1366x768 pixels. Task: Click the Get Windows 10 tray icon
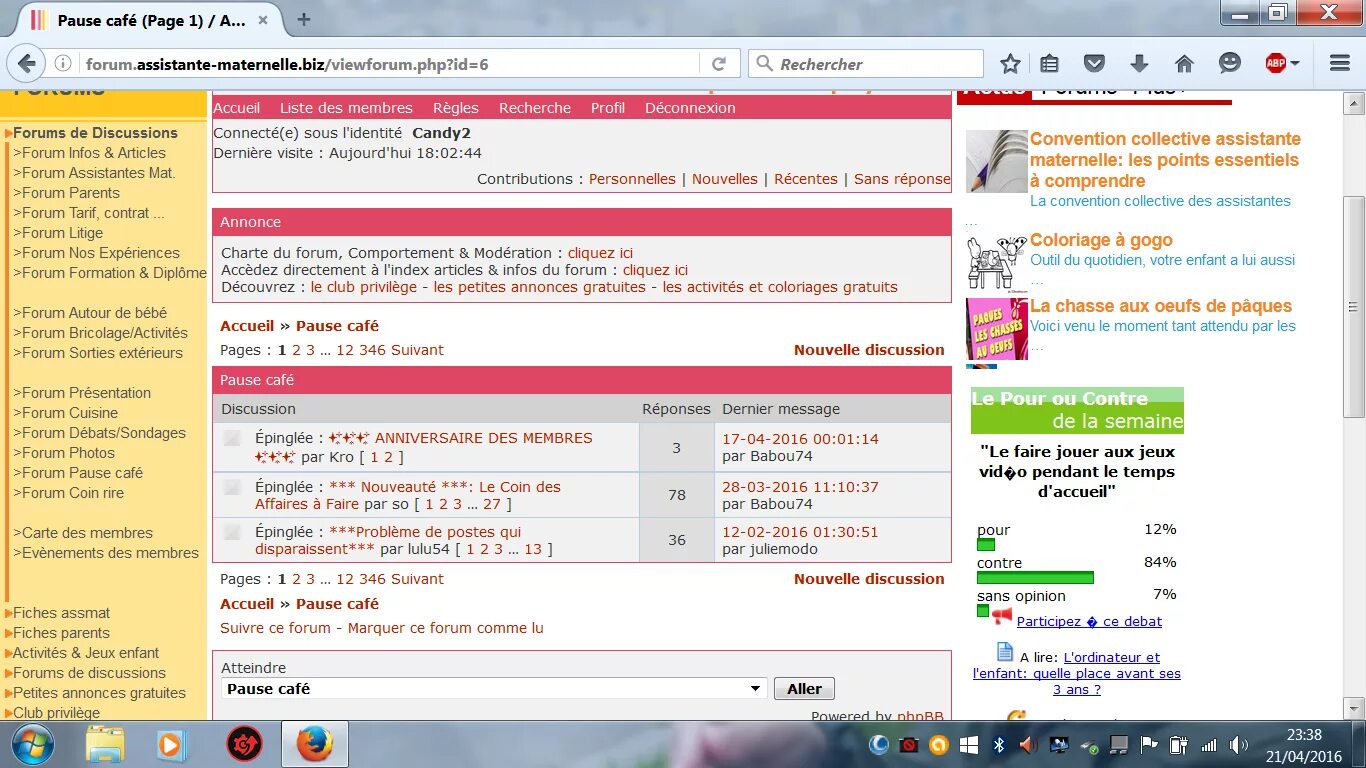[x=968, y=745]
